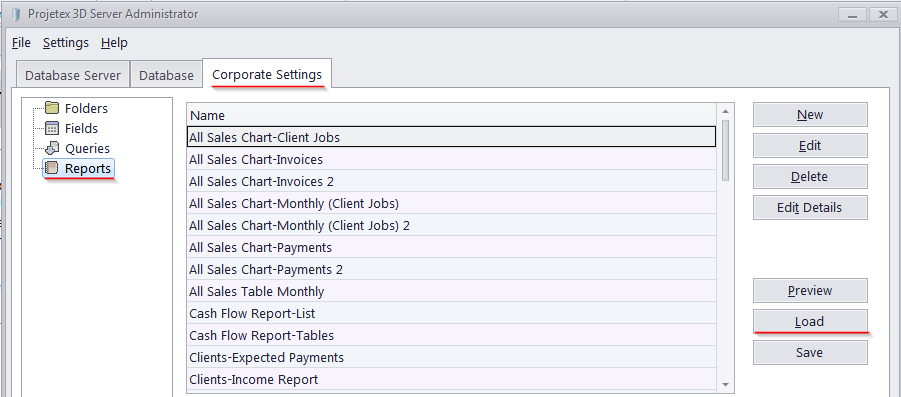Switch to the Database Server tab
Viewport: 901px width, 397px height.
point(73,75)
